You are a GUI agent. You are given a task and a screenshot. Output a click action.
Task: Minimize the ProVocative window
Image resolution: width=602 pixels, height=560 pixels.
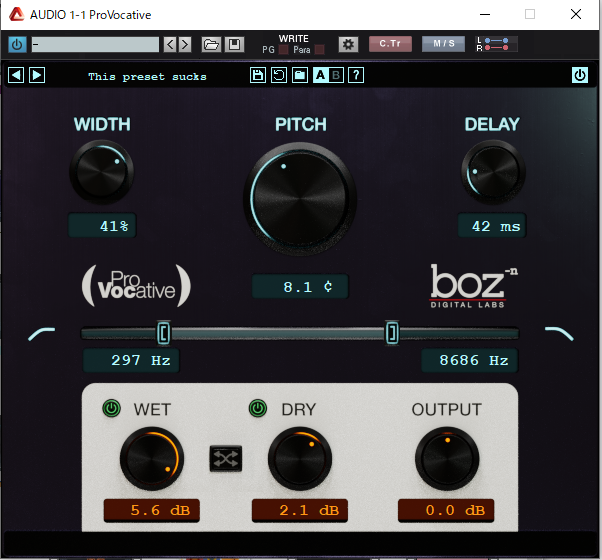(485, 15)
